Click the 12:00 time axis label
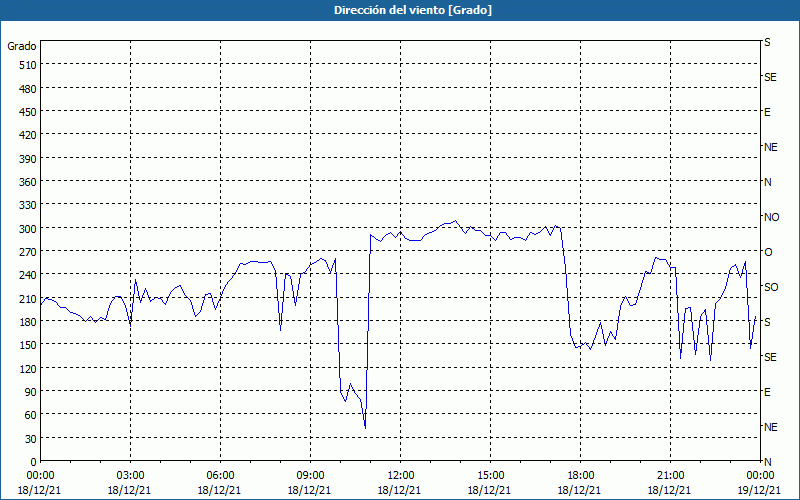Image resolution: width=800 pixels, height=500 pixels. coord(400,476)
